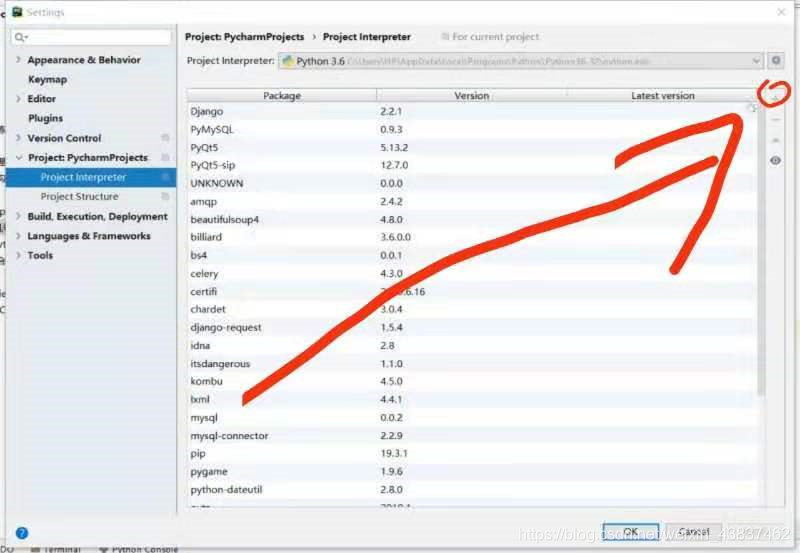
Task: Click the per-project icon beside Project Interpreter
Action: click(165, 177)
